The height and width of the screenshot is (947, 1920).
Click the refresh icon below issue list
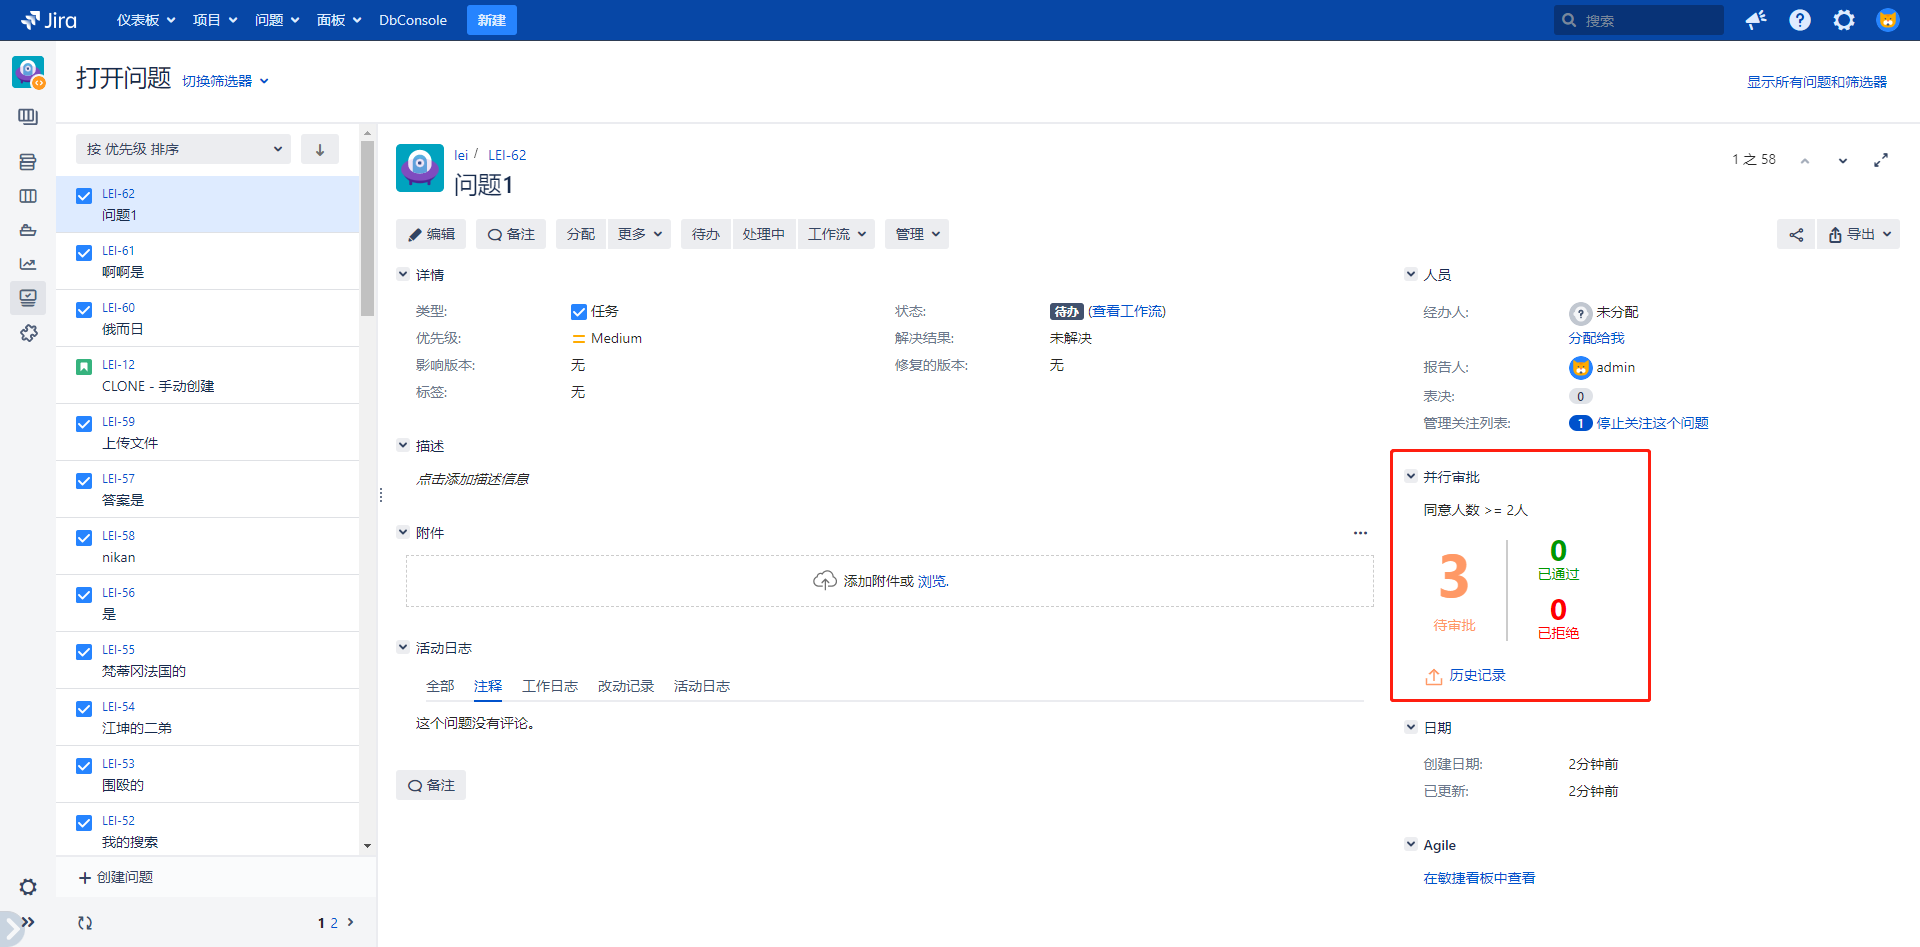pyautogui.click(x=85, y=923)
